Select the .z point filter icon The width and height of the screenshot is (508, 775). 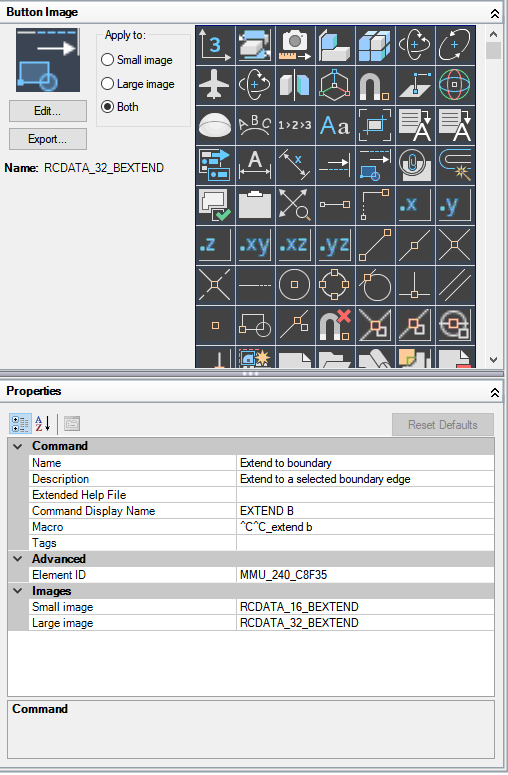(215, 246)
